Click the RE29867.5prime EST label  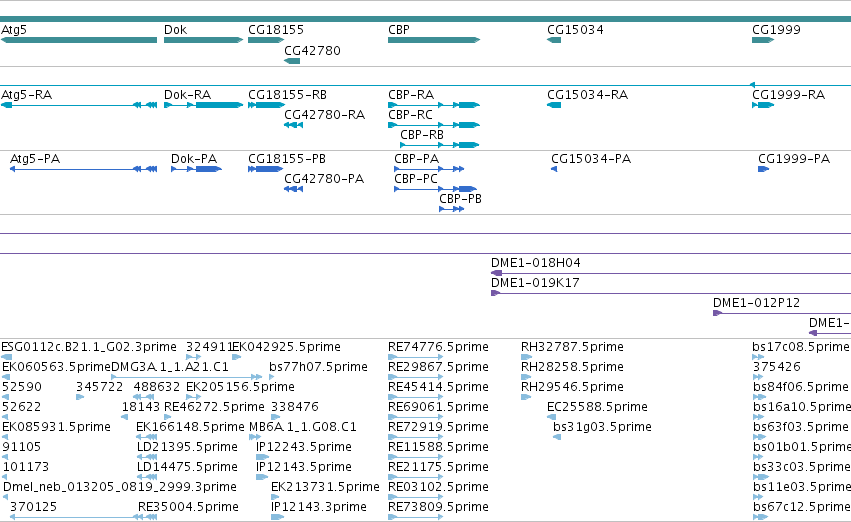coord(439,367)
